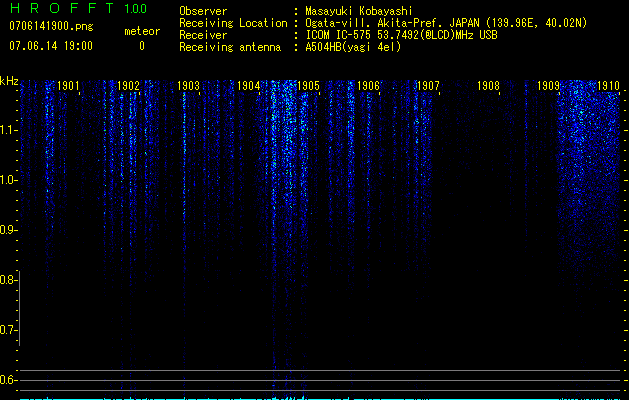Click the ICOM IC-575 53.7492 MHz USB text
Screen dimensions: 629x400
[401, 35]
